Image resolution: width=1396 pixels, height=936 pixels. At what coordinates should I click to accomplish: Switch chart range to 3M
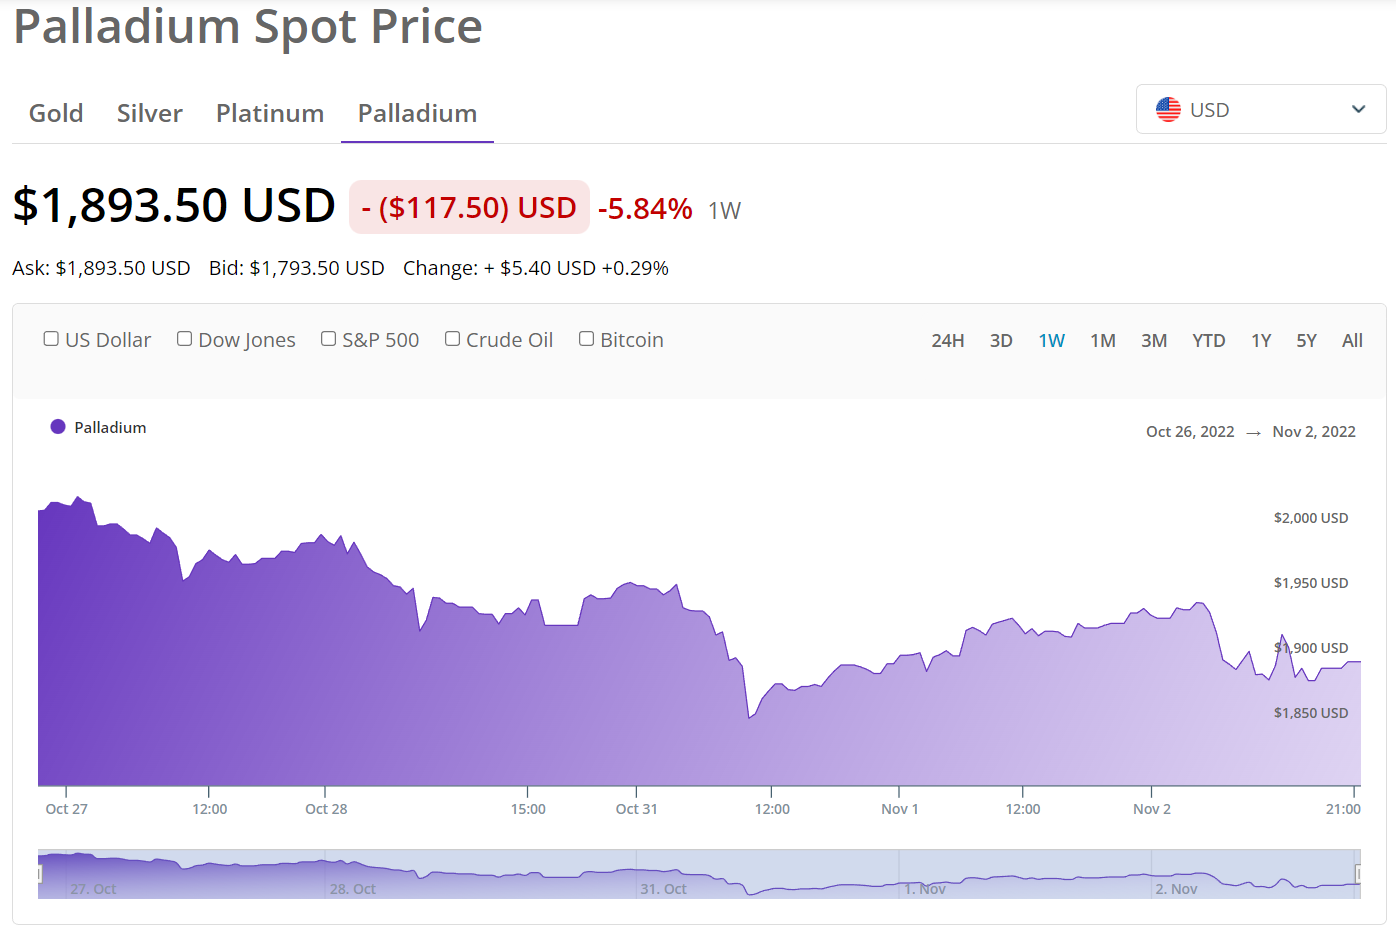pyautogui.click(x=1154, y=340)
